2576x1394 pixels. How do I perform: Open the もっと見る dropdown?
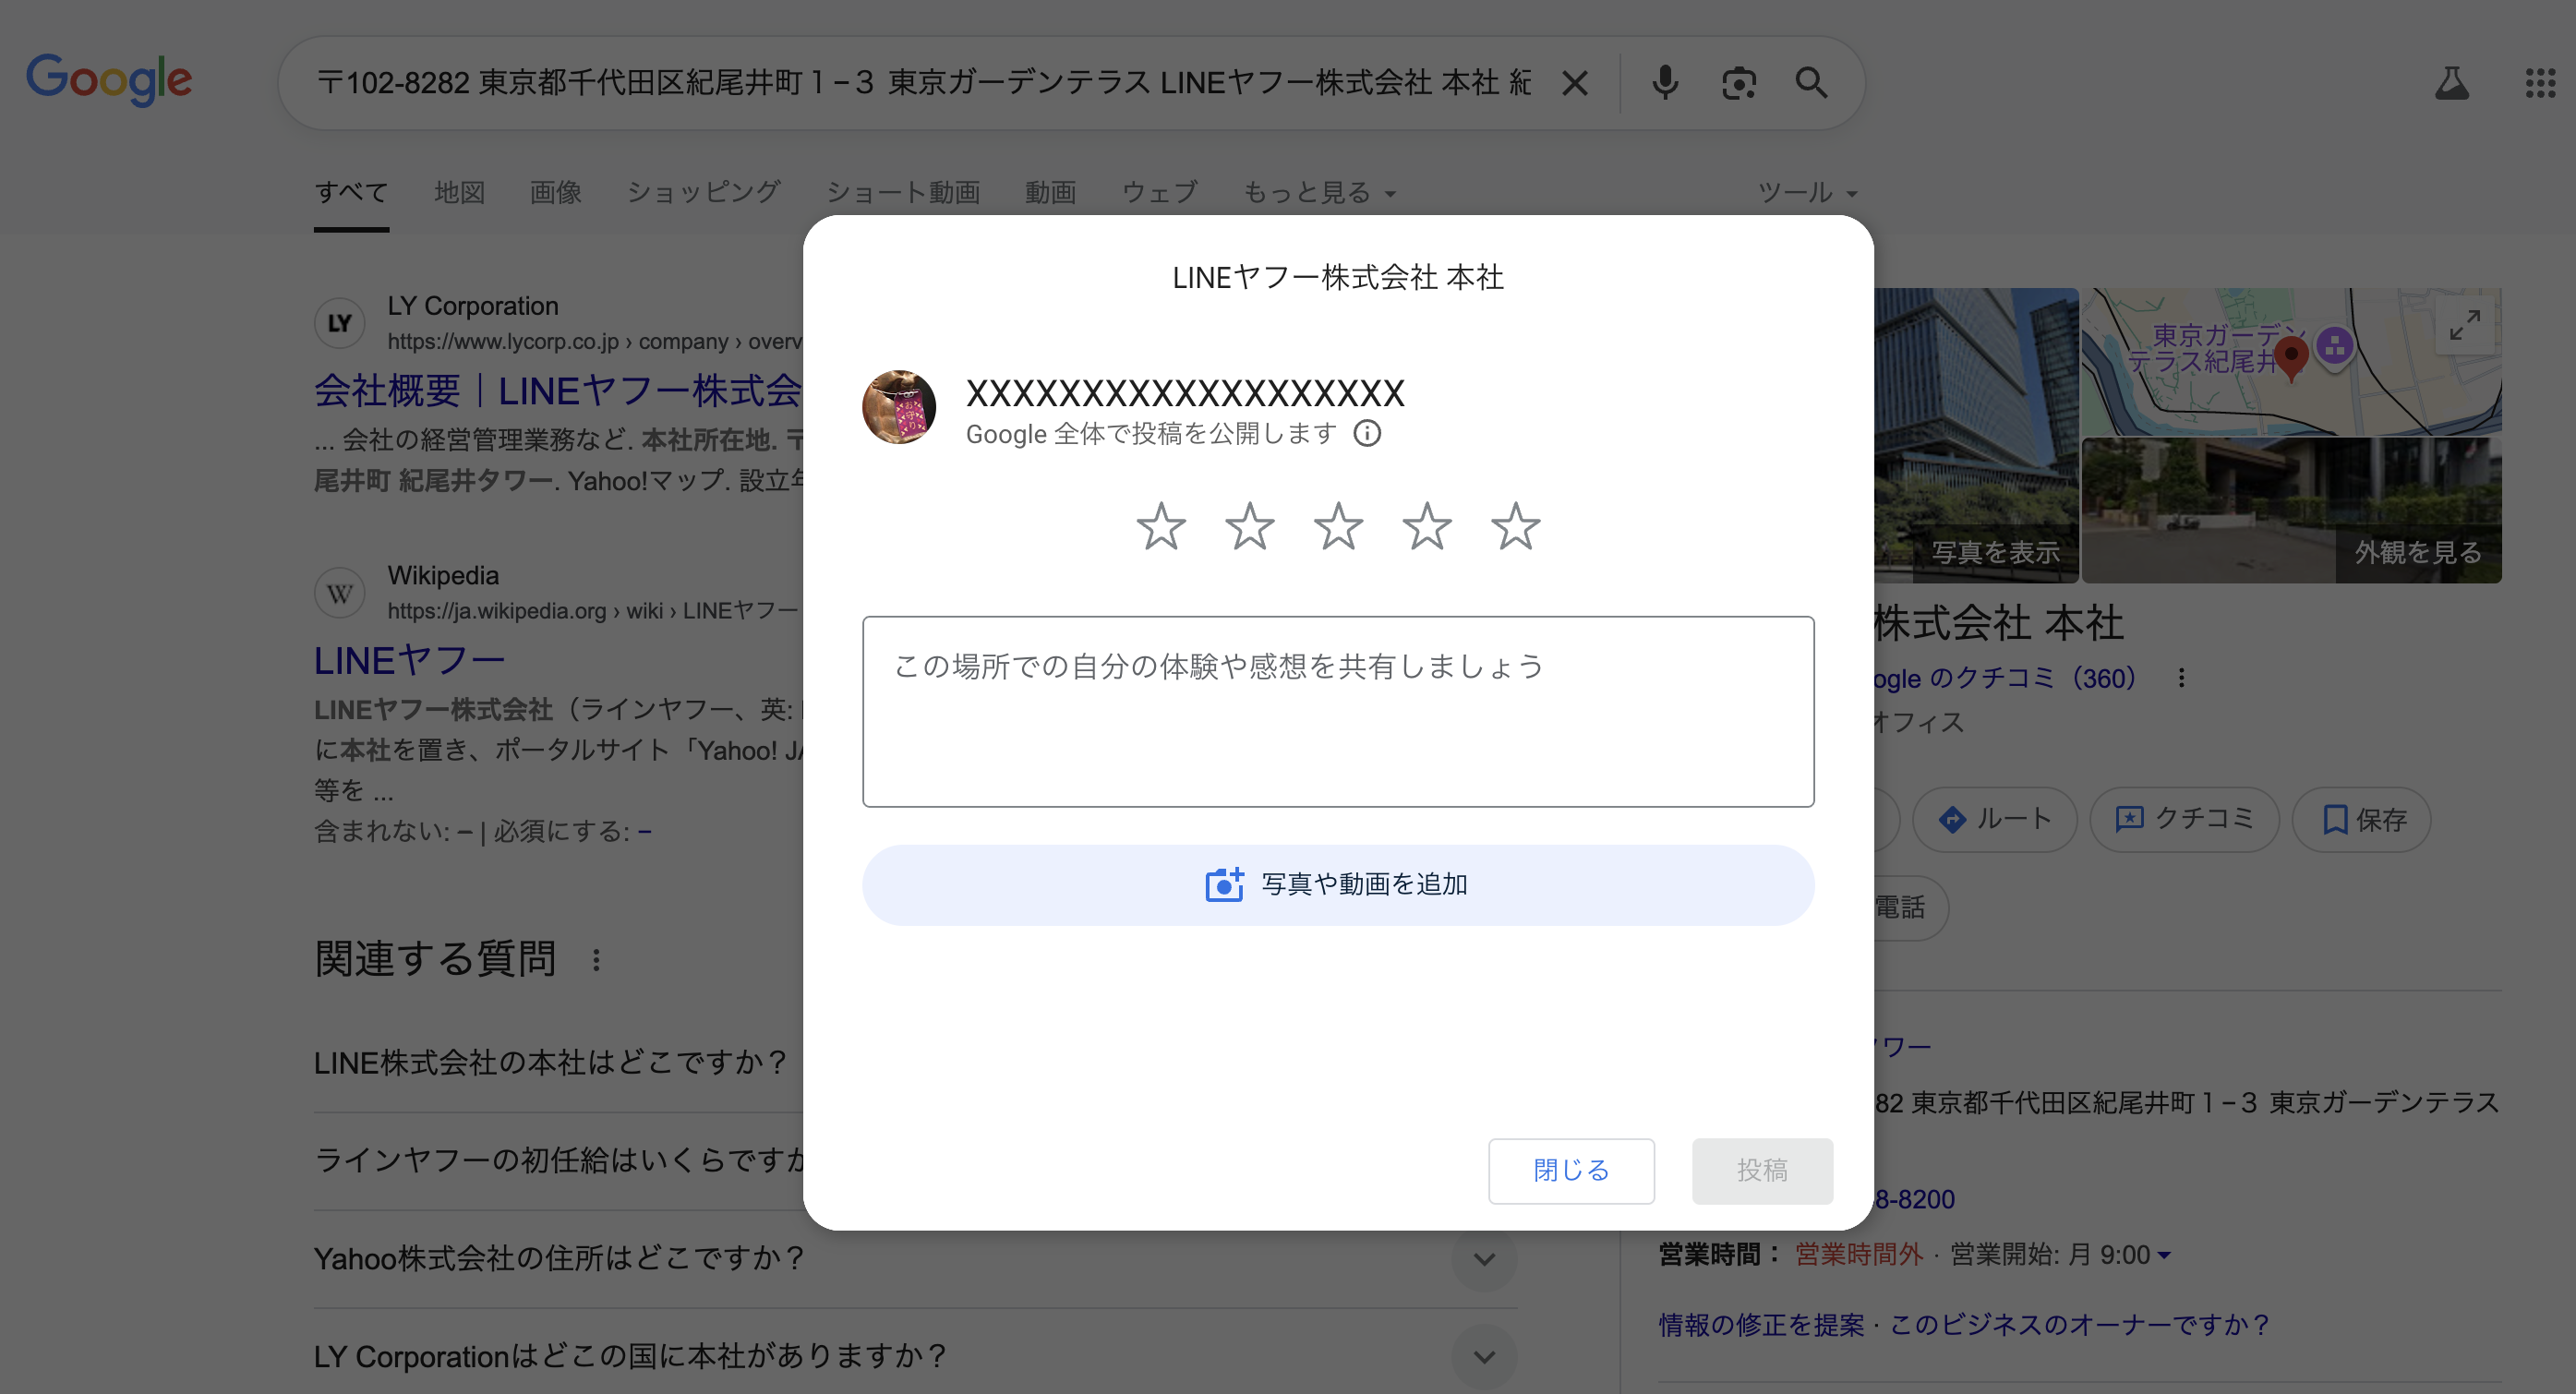(1319, 192)
